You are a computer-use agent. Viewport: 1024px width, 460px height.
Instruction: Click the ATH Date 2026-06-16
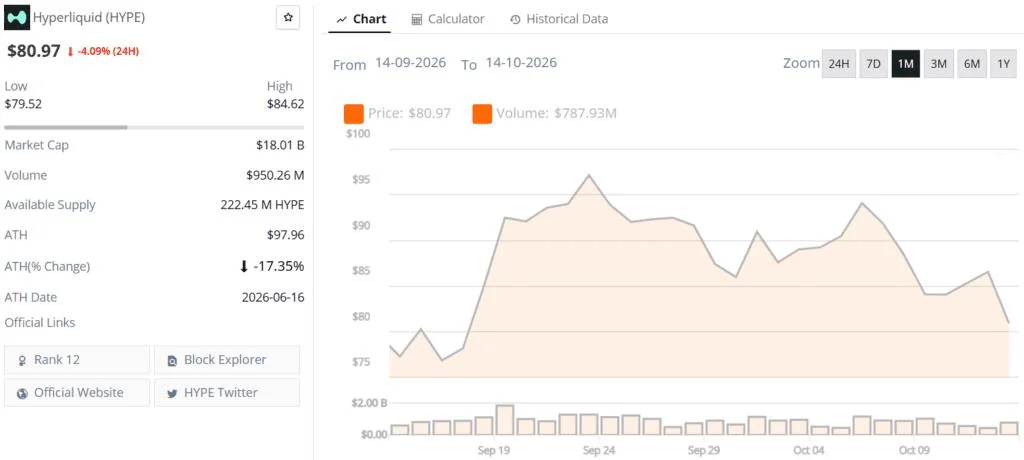273,297
